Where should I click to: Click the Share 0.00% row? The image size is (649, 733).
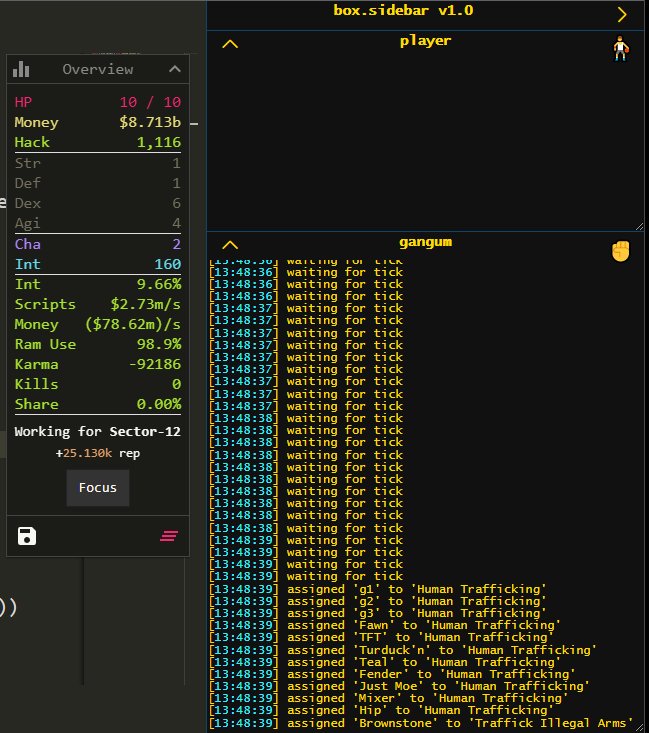pyautogui.click(x=98, y=404)
